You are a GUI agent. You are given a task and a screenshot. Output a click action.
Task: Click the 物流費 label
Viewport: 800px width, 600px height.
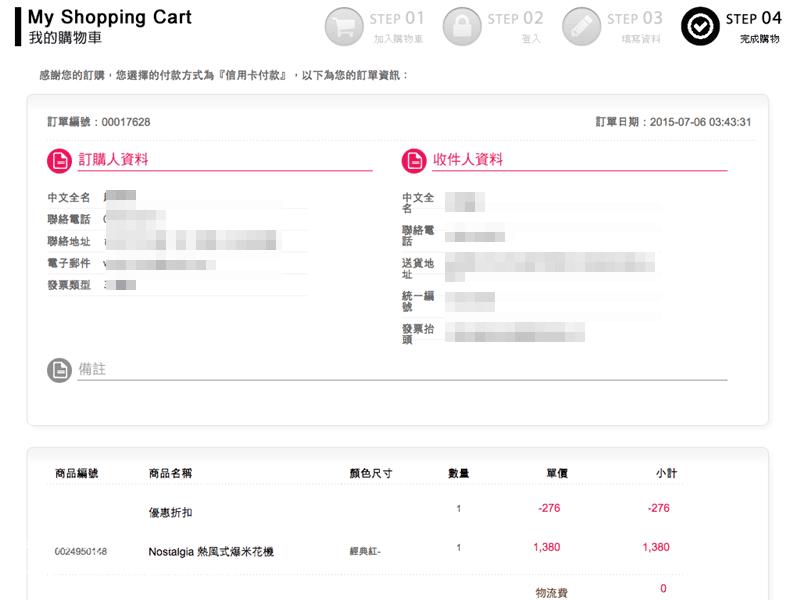552,593
